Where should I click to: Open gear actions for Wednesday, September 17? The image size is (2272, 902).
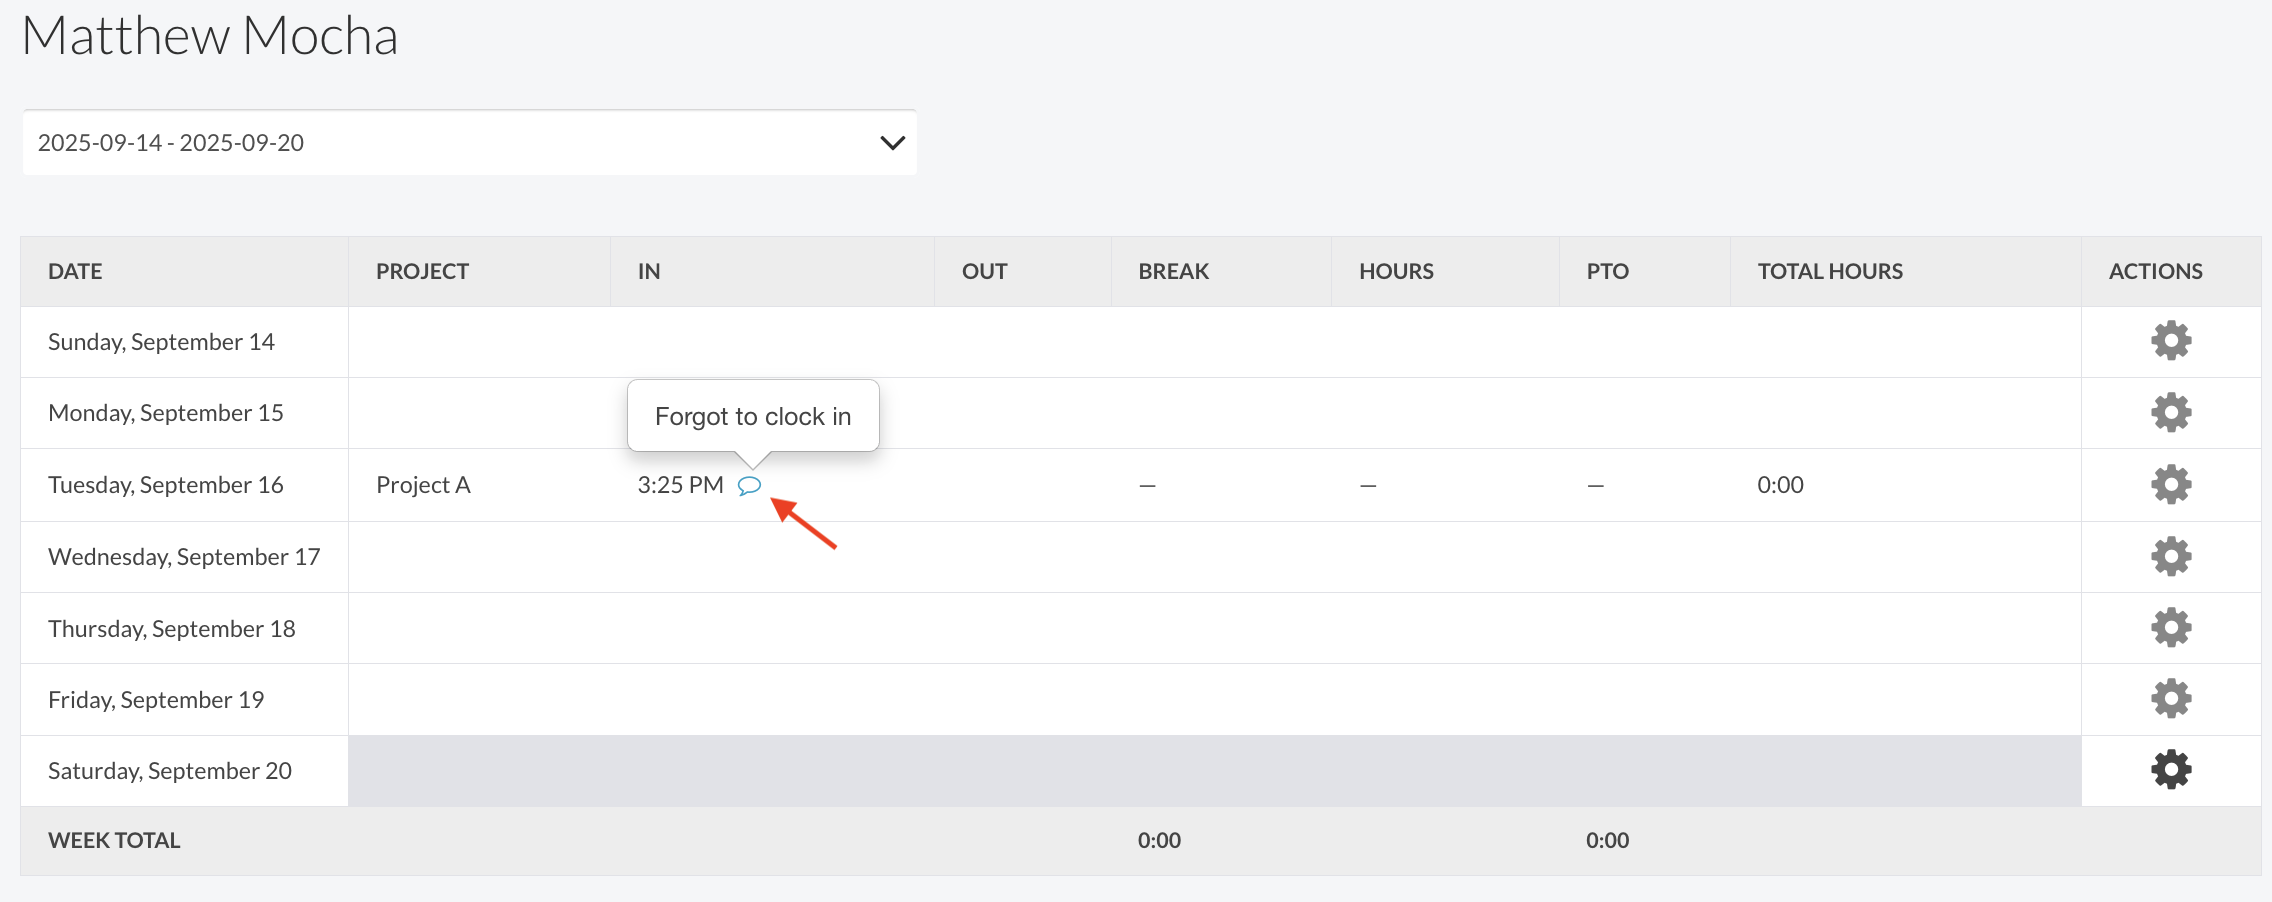coord(2170,556)
